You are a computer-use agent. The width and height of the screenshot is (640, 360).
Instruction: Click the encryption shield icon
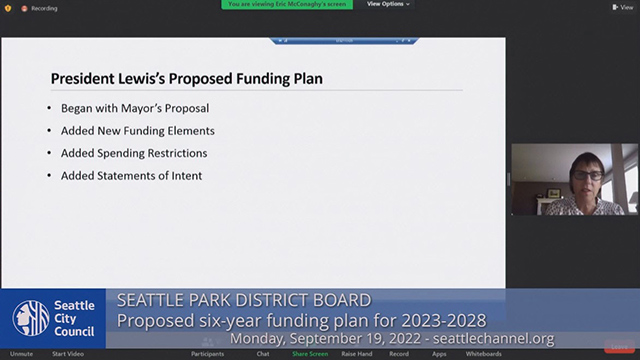(x=8, y=8)
